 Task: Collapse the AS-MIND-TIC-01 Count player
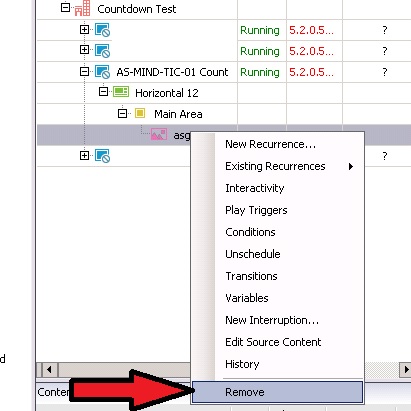click(x=85, y=71)
